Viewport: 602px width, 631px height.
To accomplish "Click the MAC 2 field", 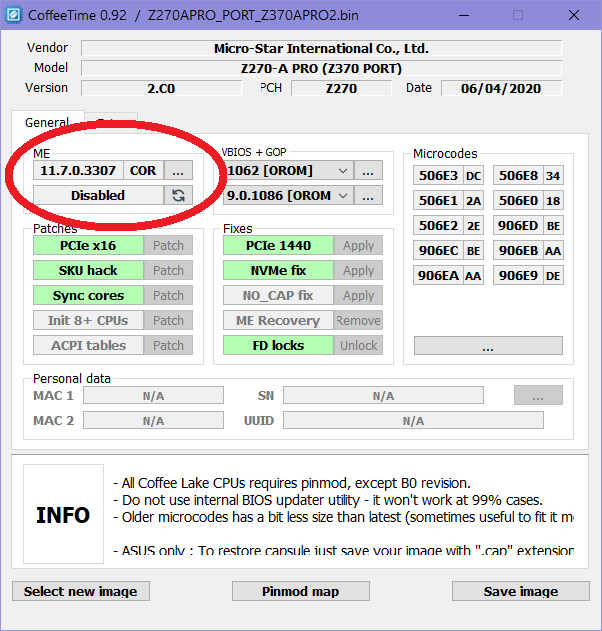I will coord(153,420).
